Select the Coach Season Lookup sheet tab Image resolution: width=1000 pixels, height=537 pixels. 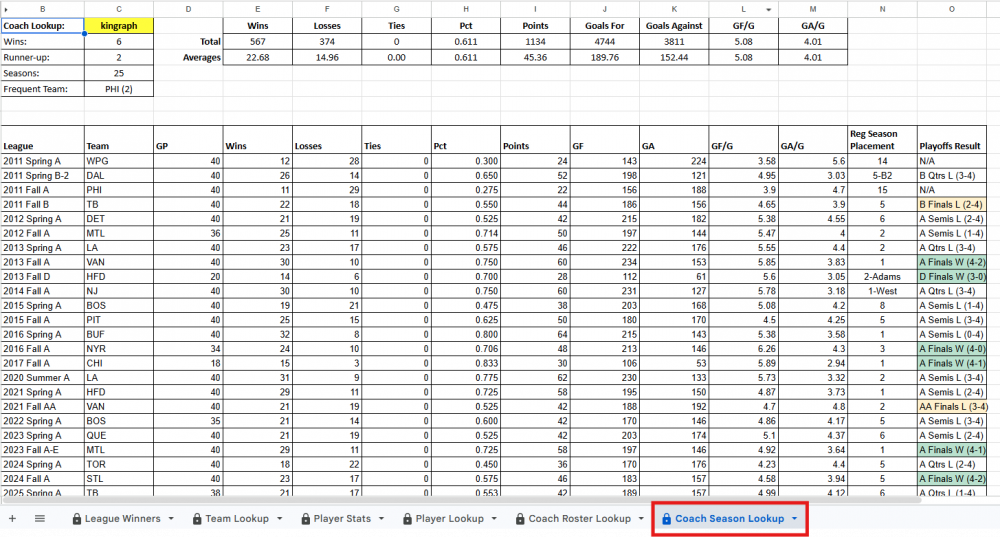click(730, 519)
